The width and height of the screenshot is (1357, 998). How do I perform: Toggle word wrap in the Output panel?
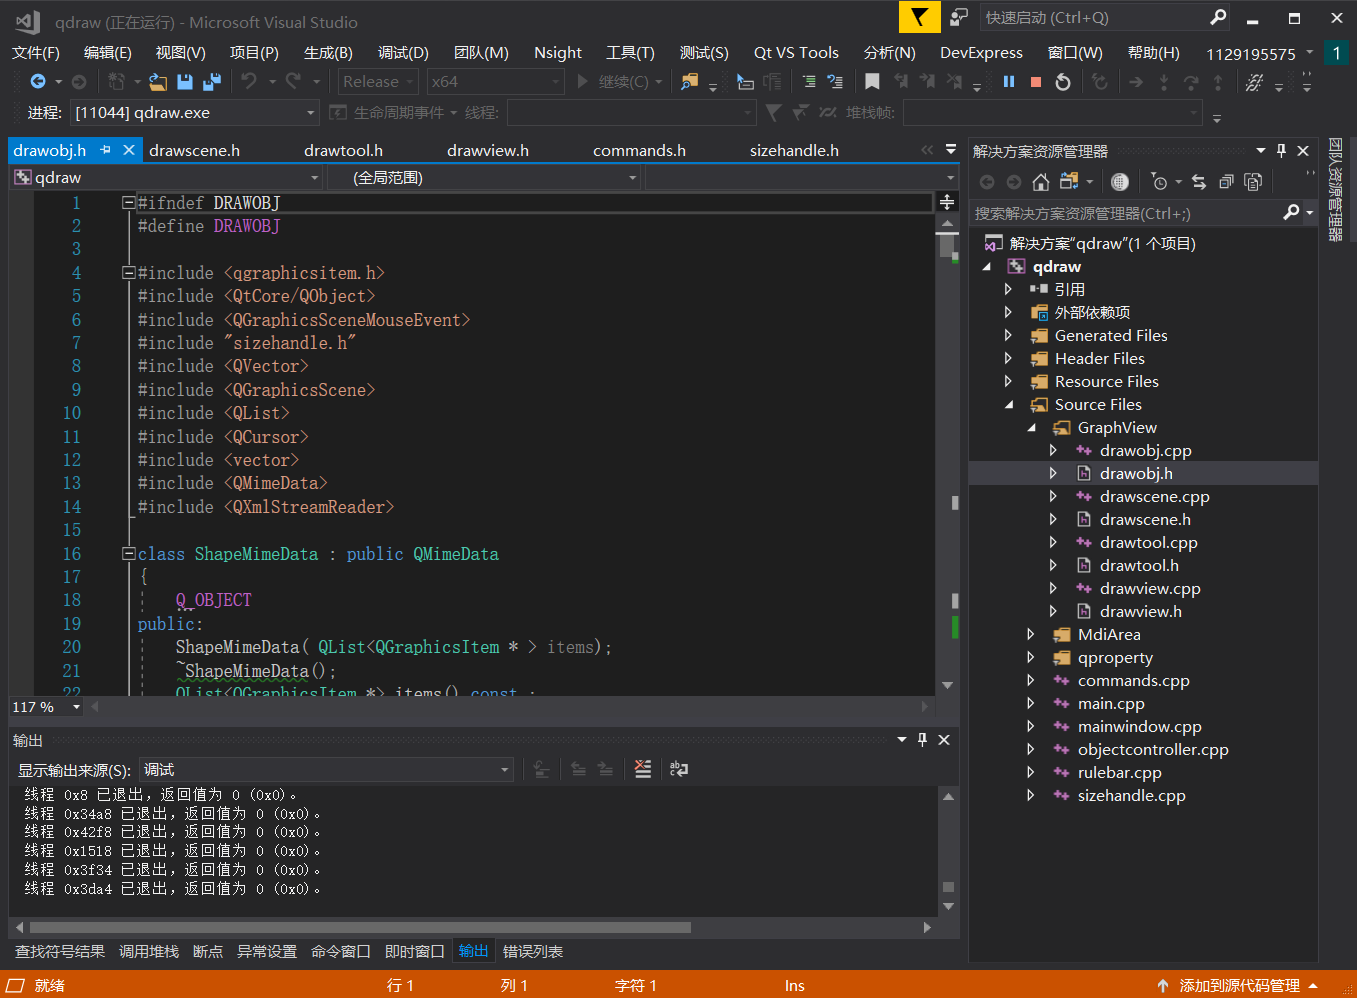click(679, 769)
